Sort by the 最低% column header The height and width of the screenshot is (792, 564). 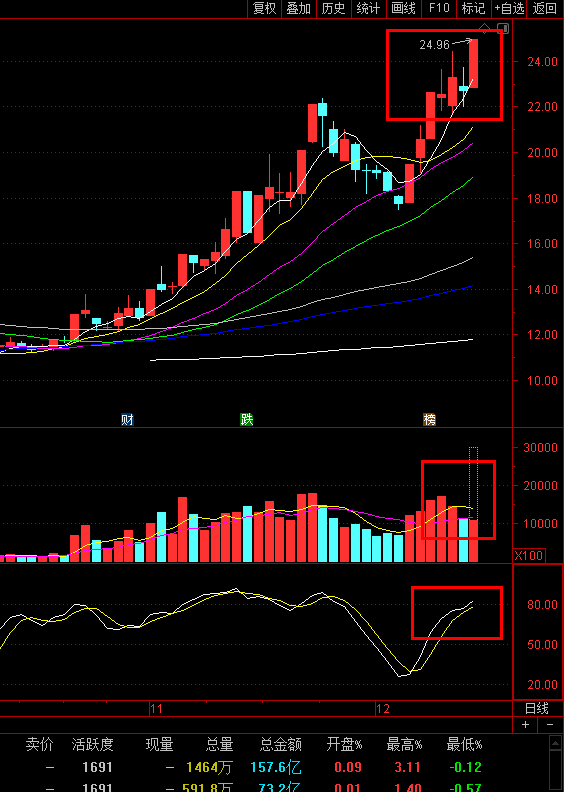465,744
